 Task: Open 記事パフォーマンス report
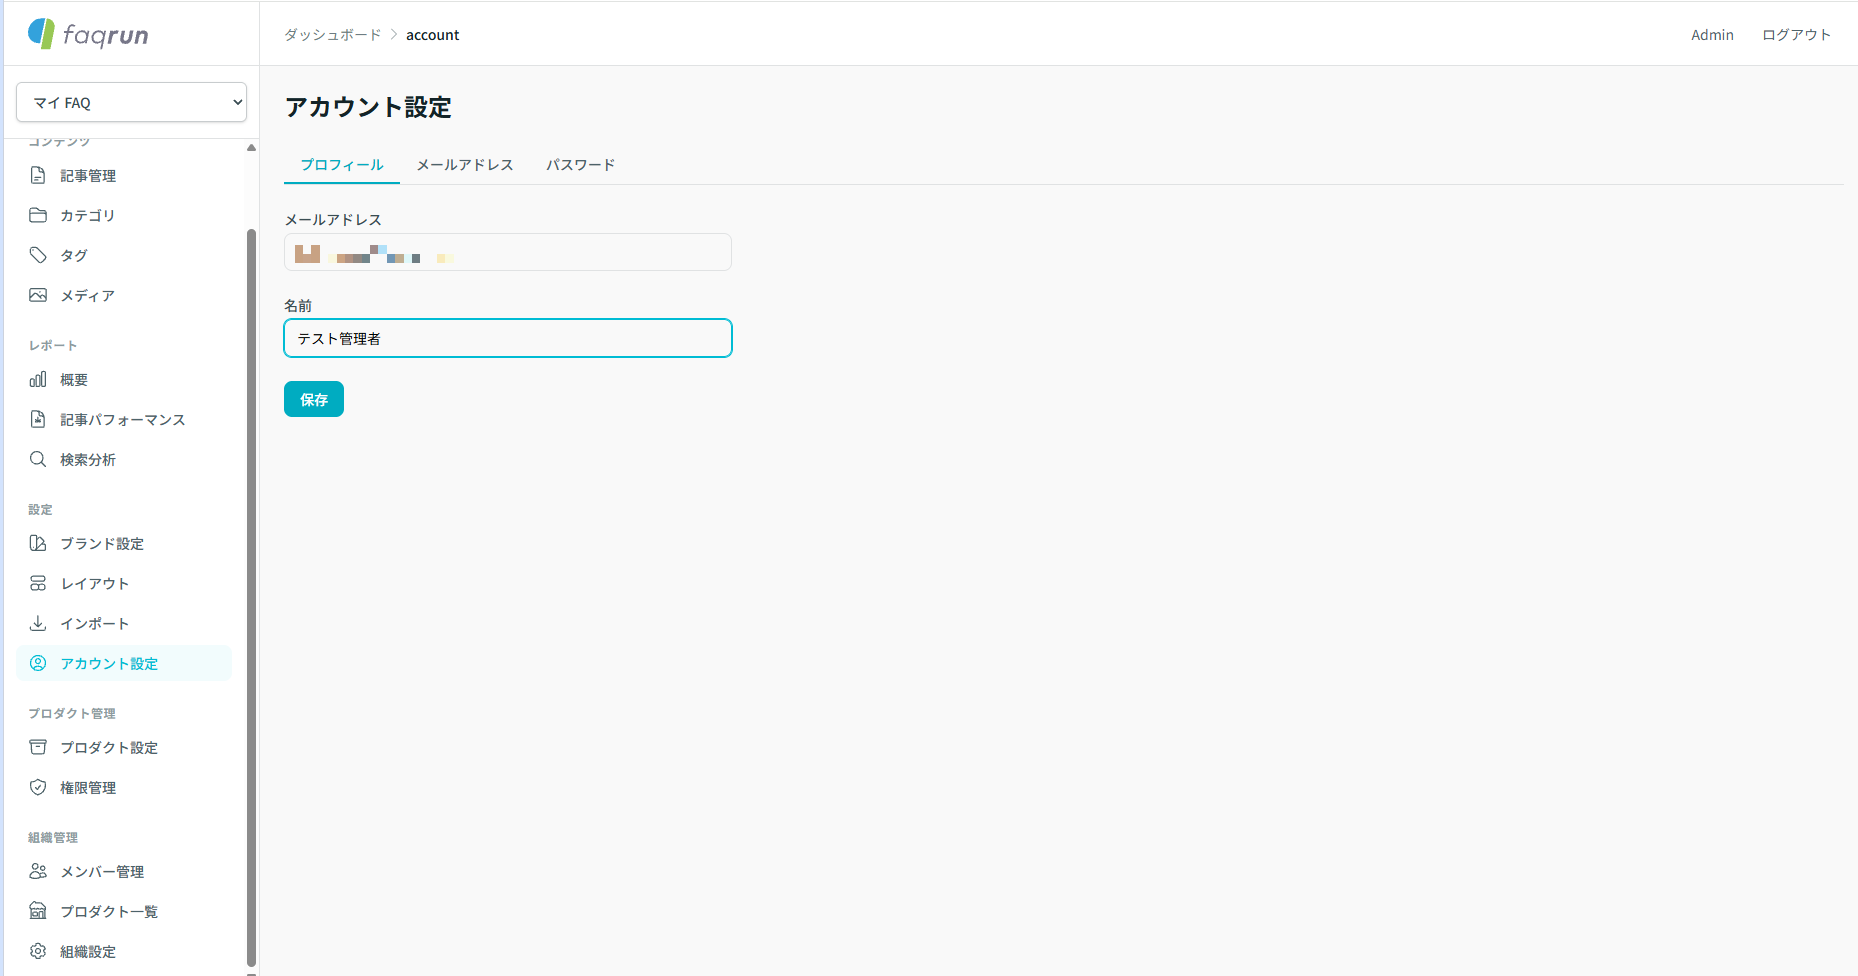point(124,419)
